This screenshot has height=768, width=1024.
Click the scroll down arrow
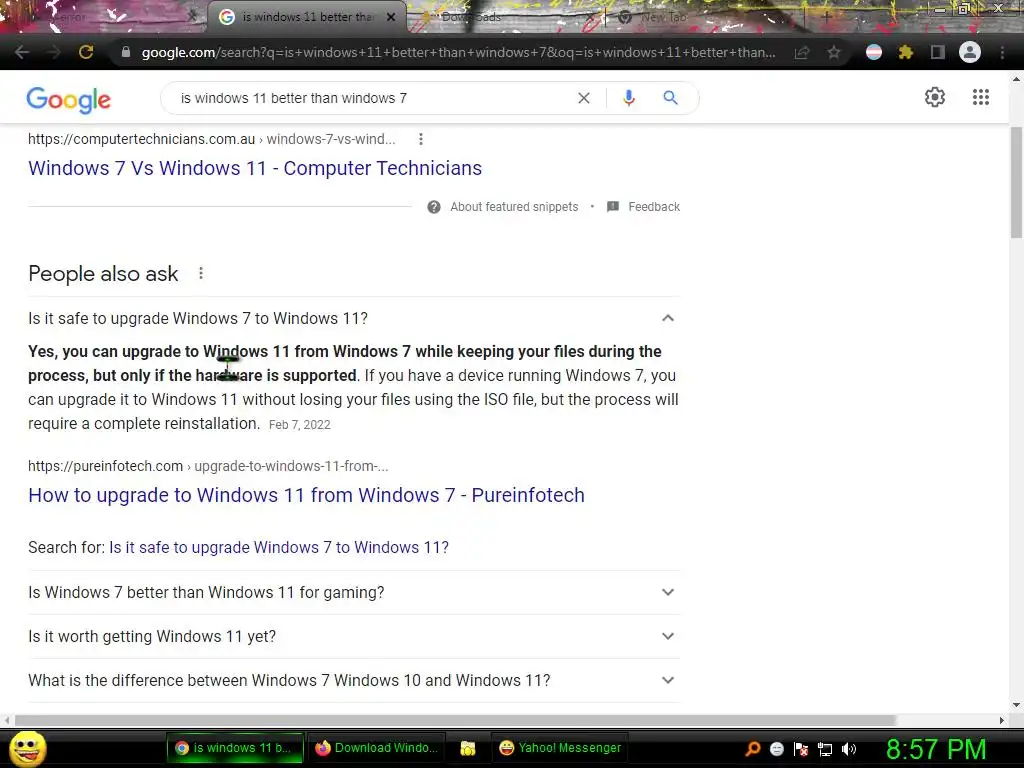tap(1016, 705)
